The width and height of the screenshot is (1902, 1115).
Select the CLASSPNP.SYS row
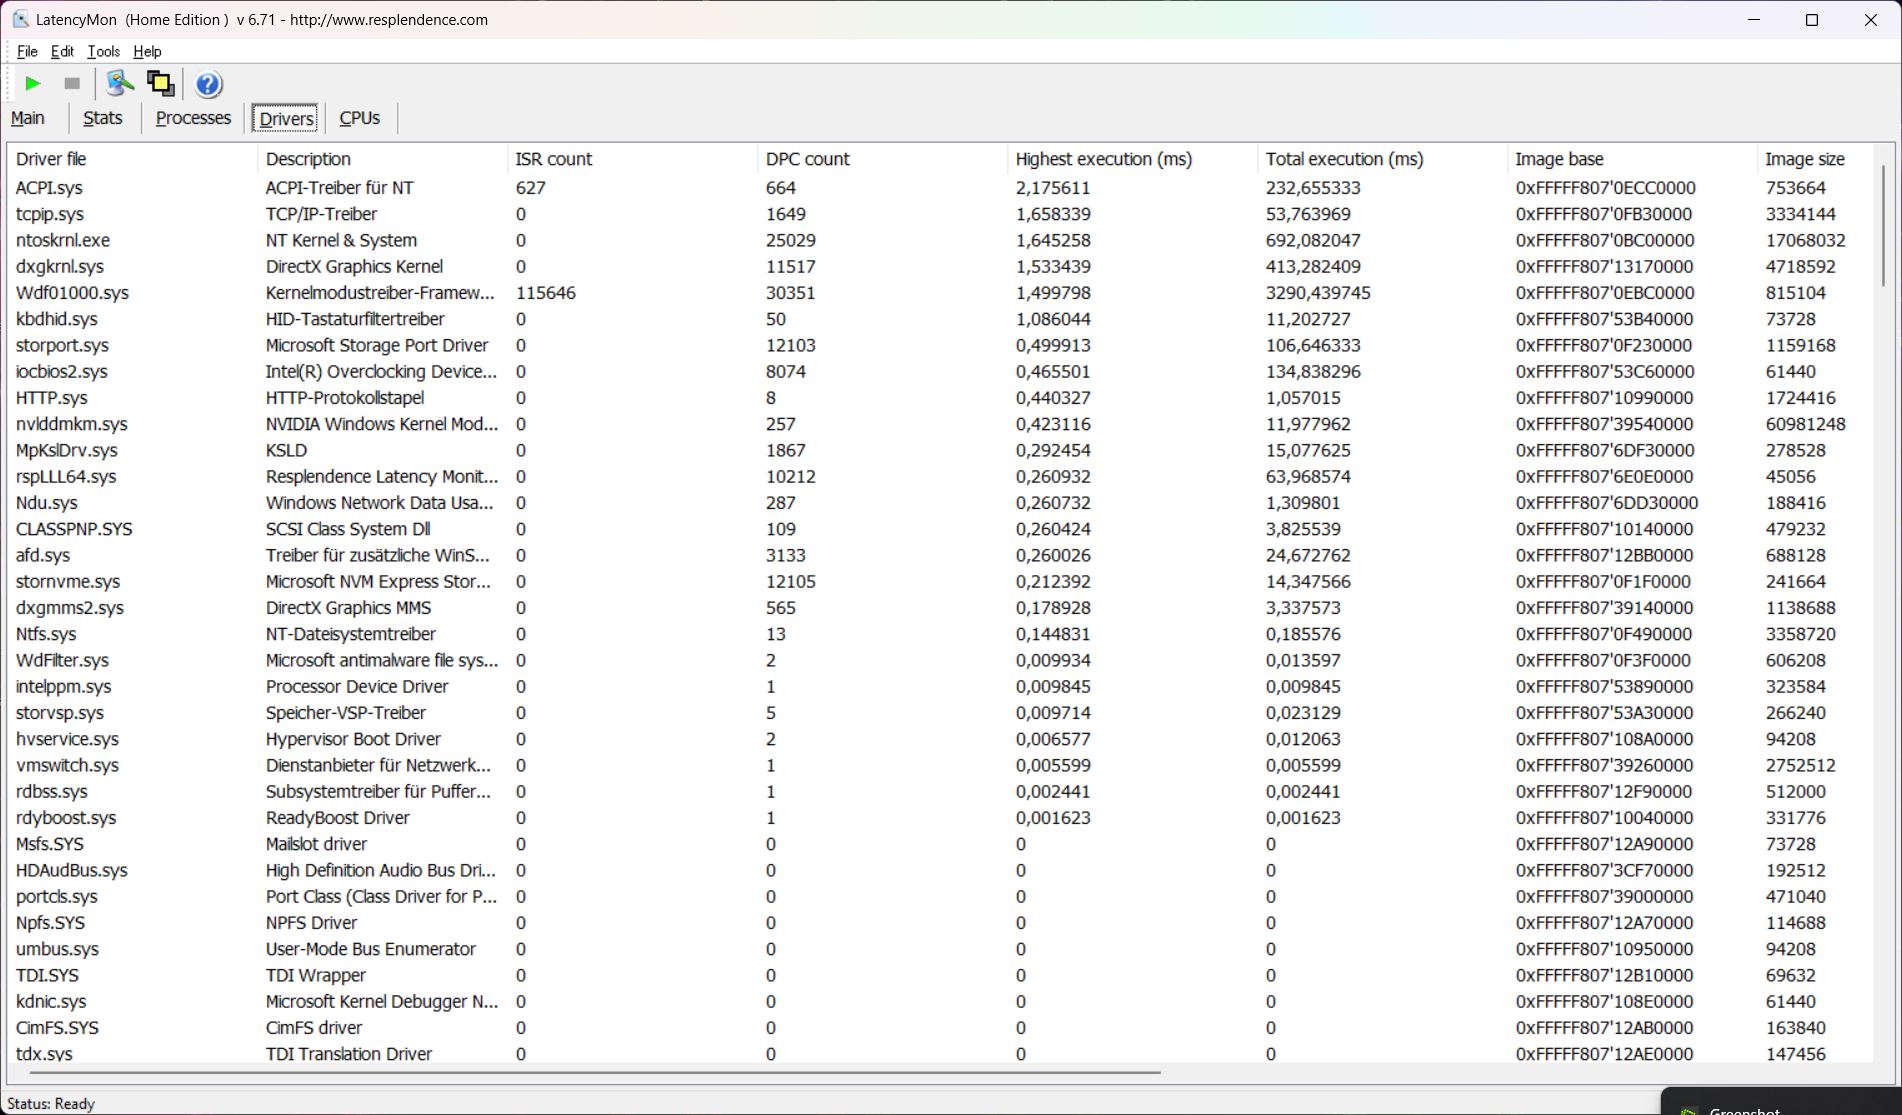[x=940, y=529]
